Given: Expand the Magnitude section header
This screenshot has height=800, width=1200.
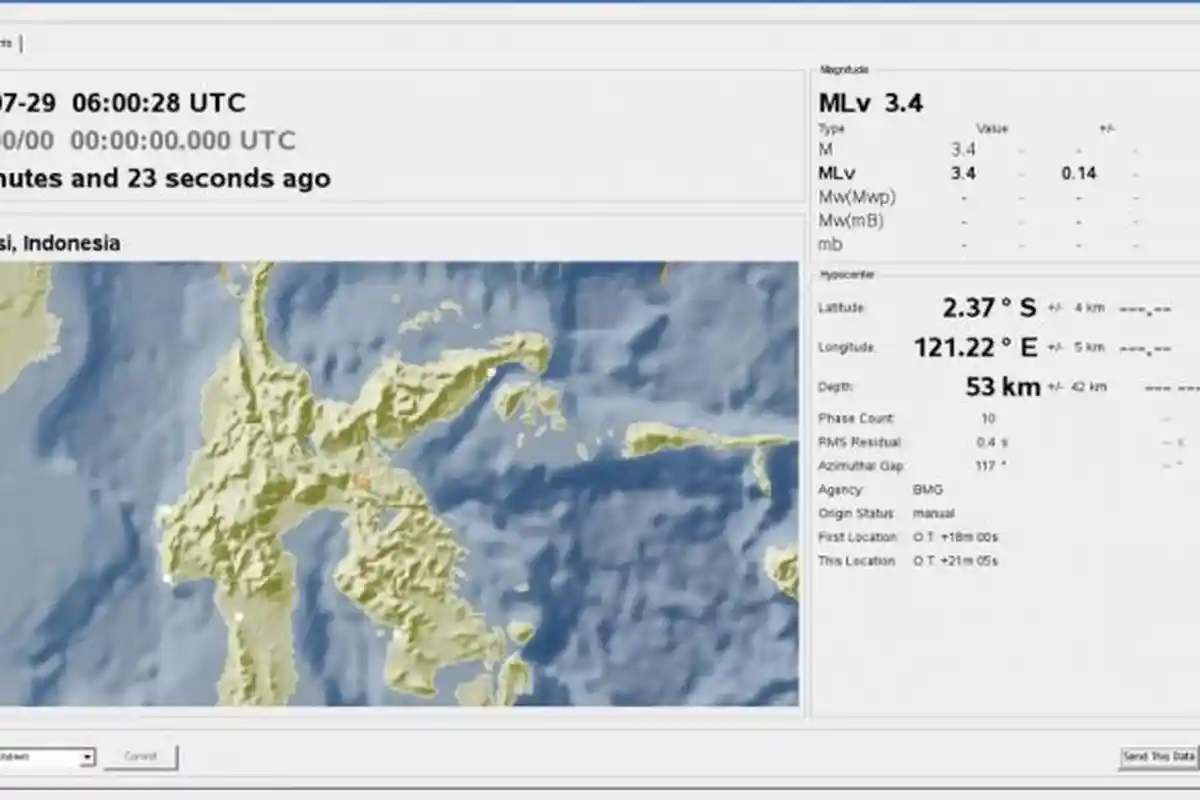Looking at the screenshot, I should 843,70.
